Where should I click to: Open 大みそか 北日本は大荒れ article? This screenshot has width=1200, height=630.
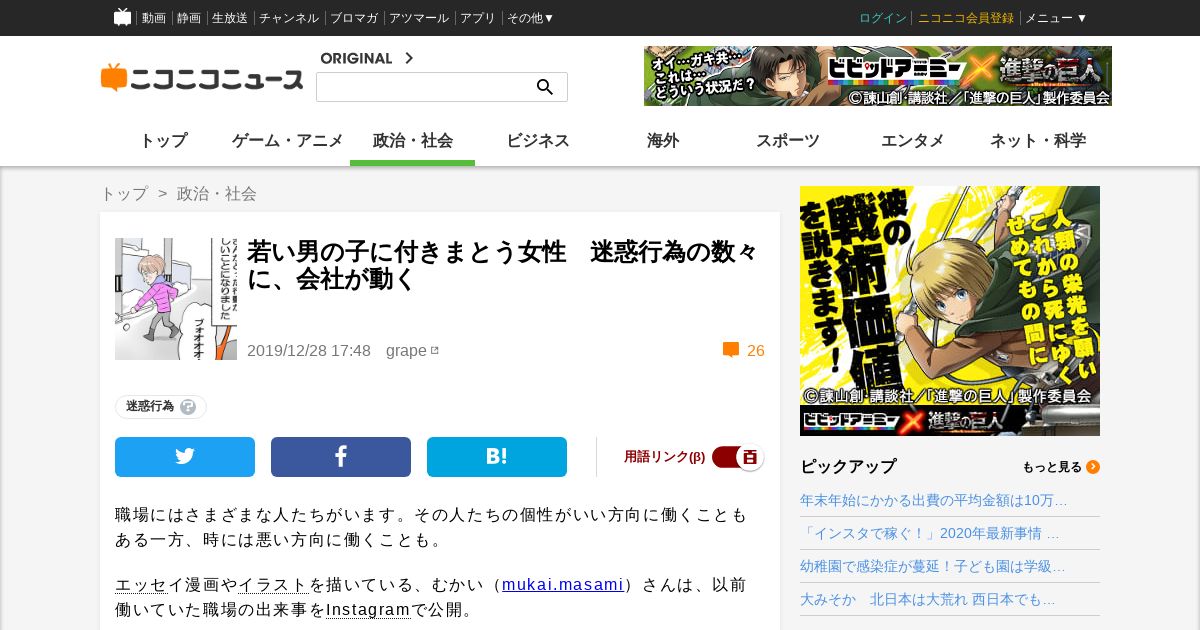(x=927, y=599)
